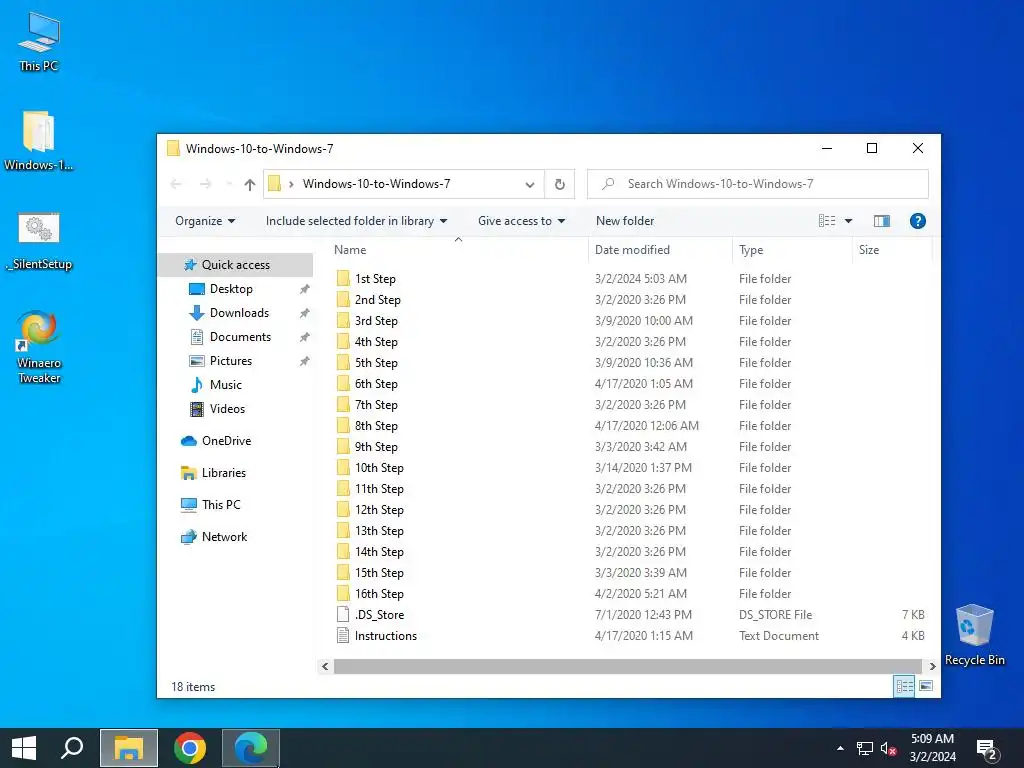The height and width of the screenshot is (768, 1024).
Task: Open the recent locations dropdown arrow
Action: pyautogui.click(x=229, y=184)
